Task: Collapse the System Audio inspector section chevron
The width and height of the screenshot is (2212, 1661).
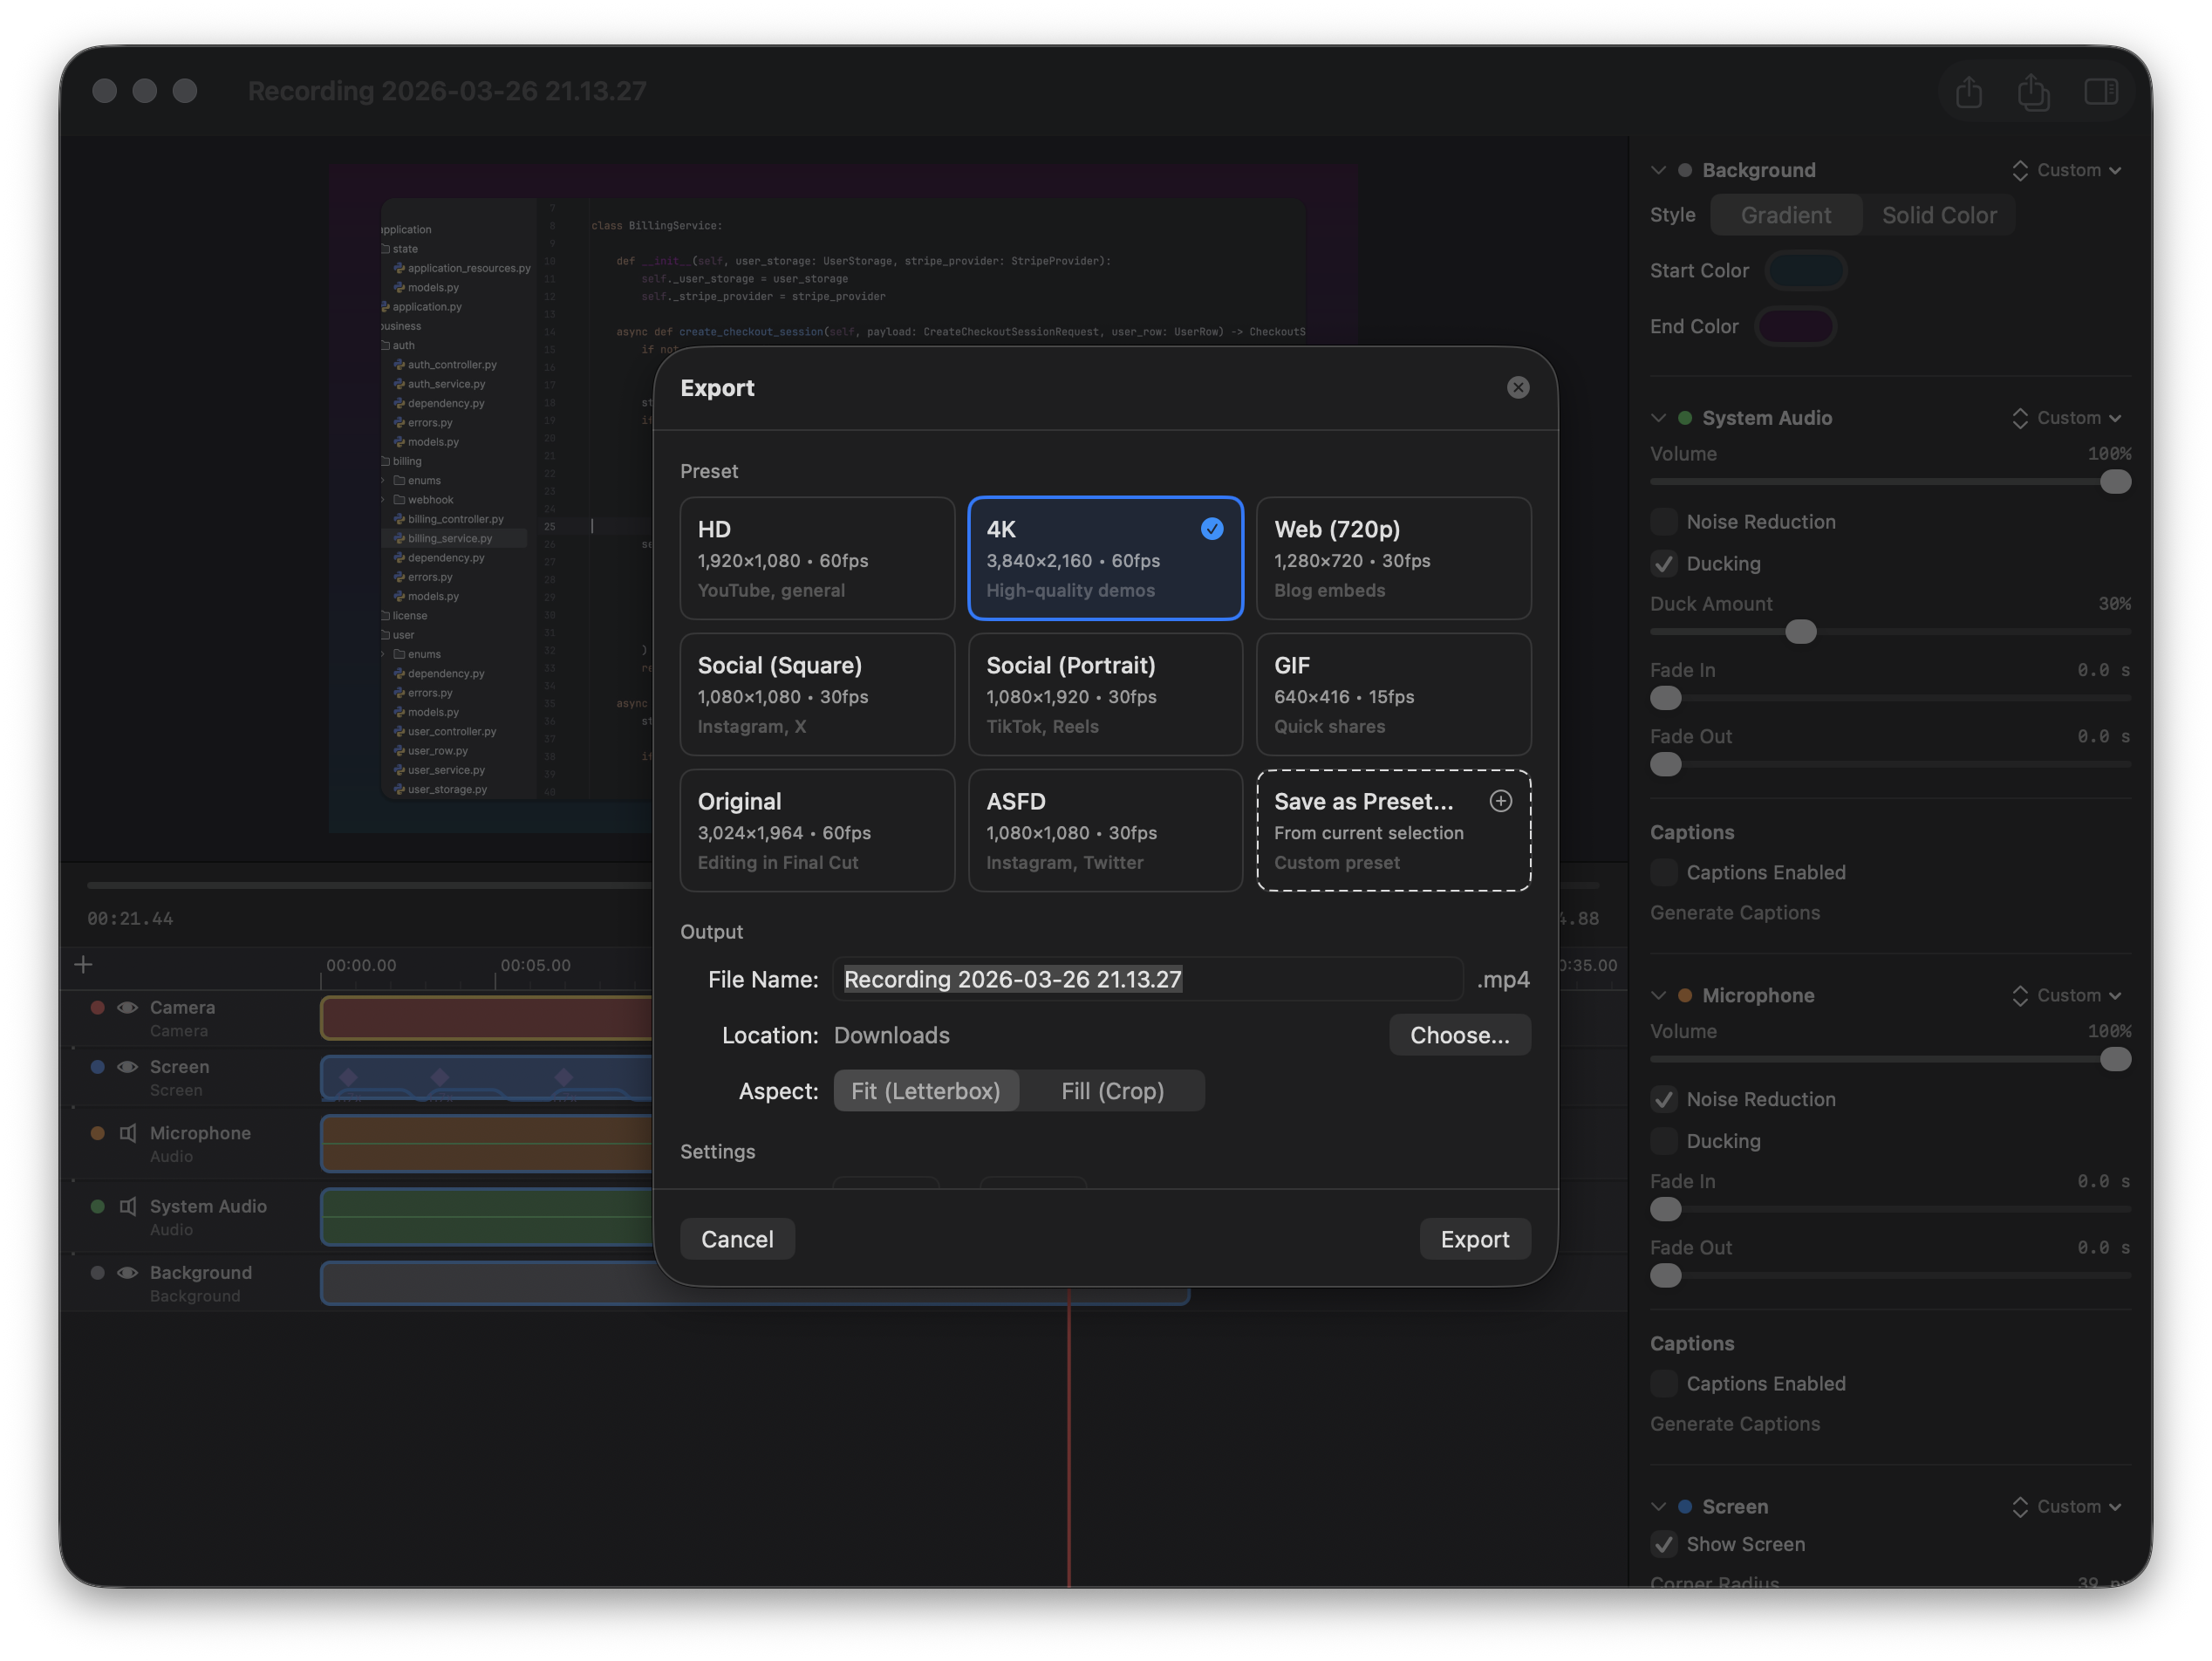Action: point(1659,417)
